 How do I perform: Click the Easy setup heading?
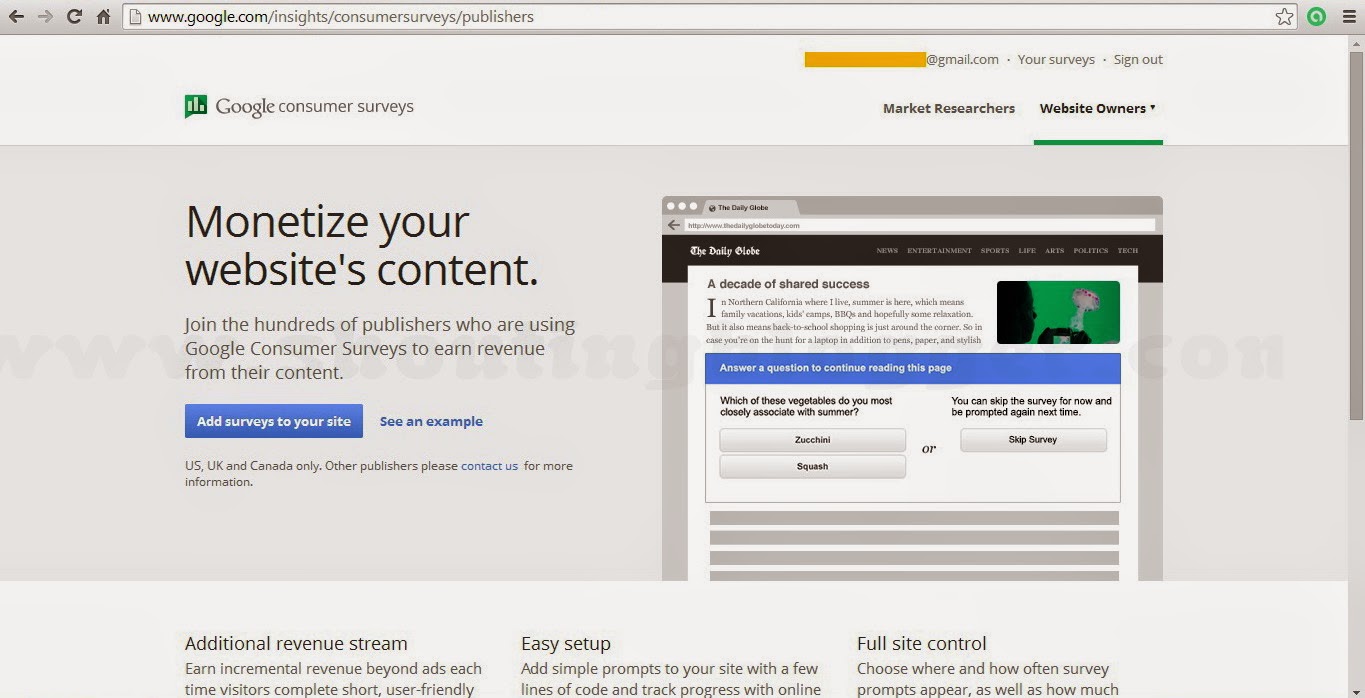click(x=565, y=643)
